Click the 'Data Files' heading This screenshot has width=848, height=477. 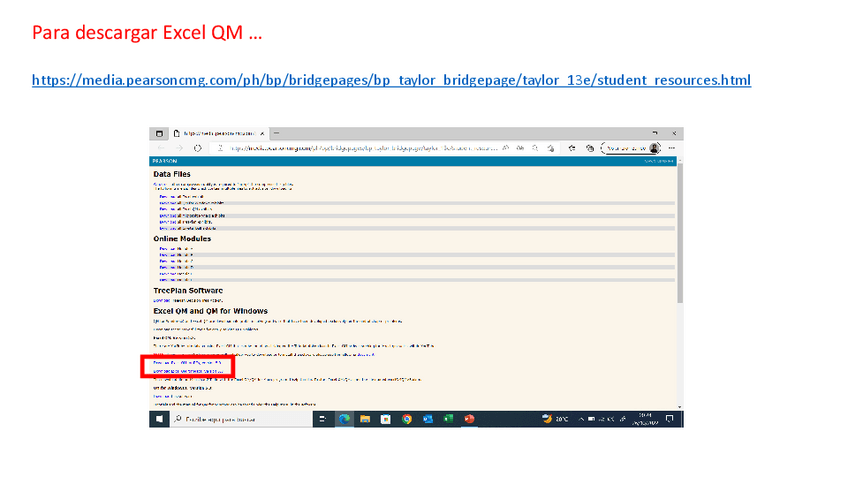click(172, 174)
